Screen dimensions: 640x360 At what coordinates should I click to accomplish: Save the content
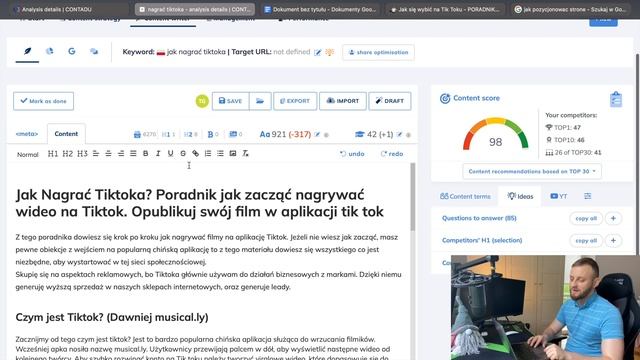click(x=231, y=101)
